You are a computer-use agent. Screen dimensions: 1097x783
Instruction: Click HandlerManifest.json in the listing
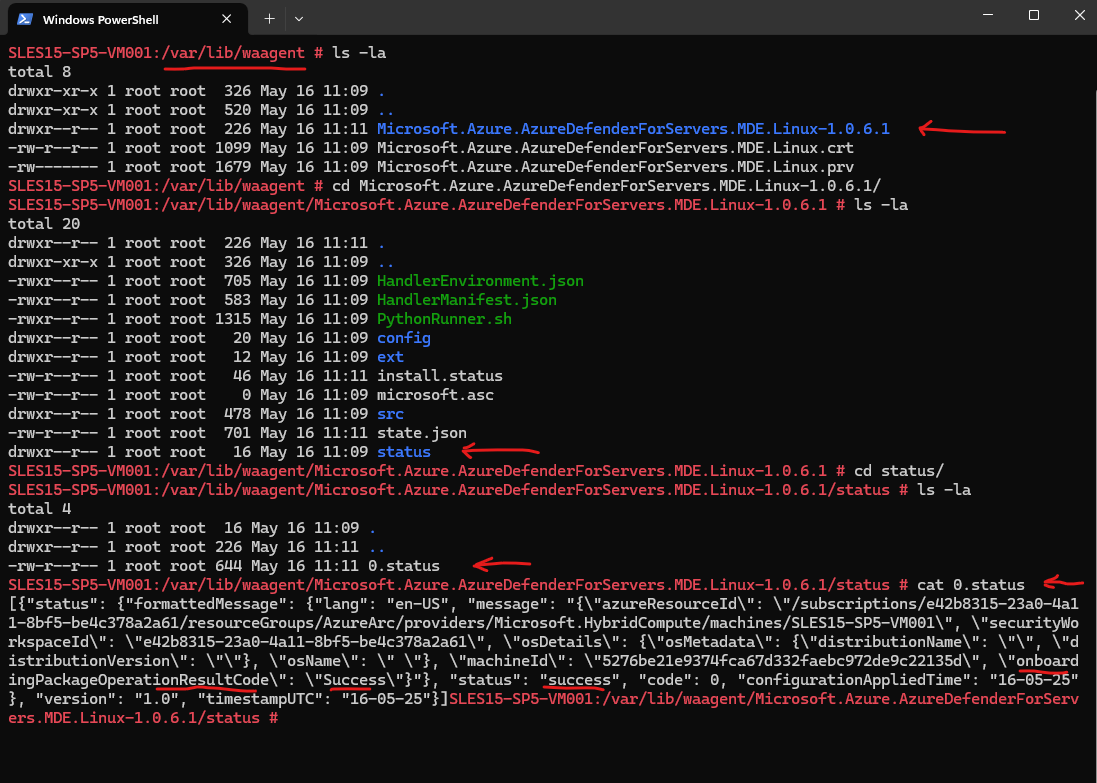pos(467,299)
